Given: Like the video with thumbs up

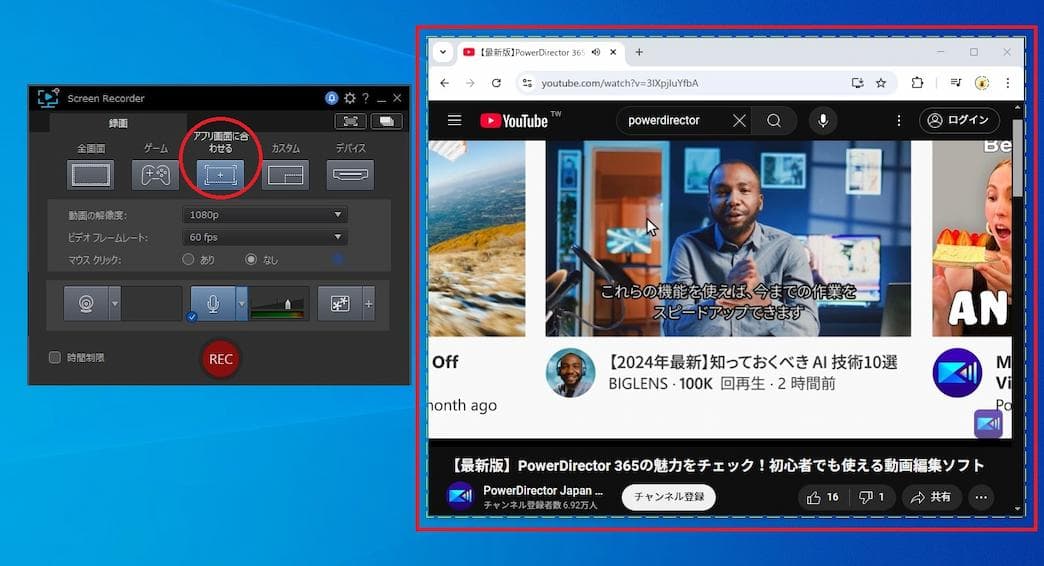Looking at the screenshot, I should 823,497.
